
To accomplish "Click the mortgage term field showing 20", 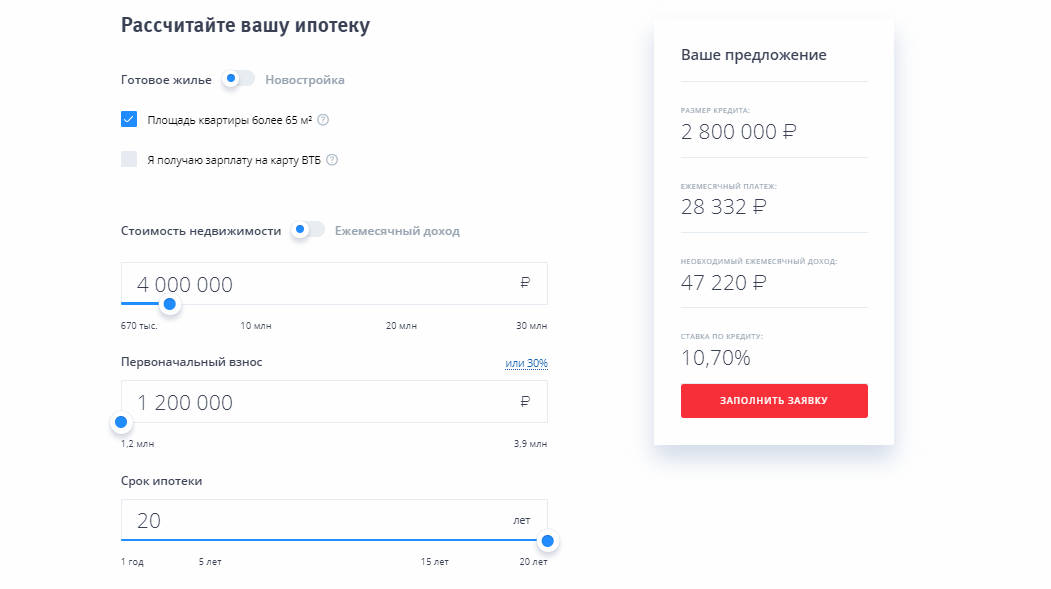I will coord(310,520).
